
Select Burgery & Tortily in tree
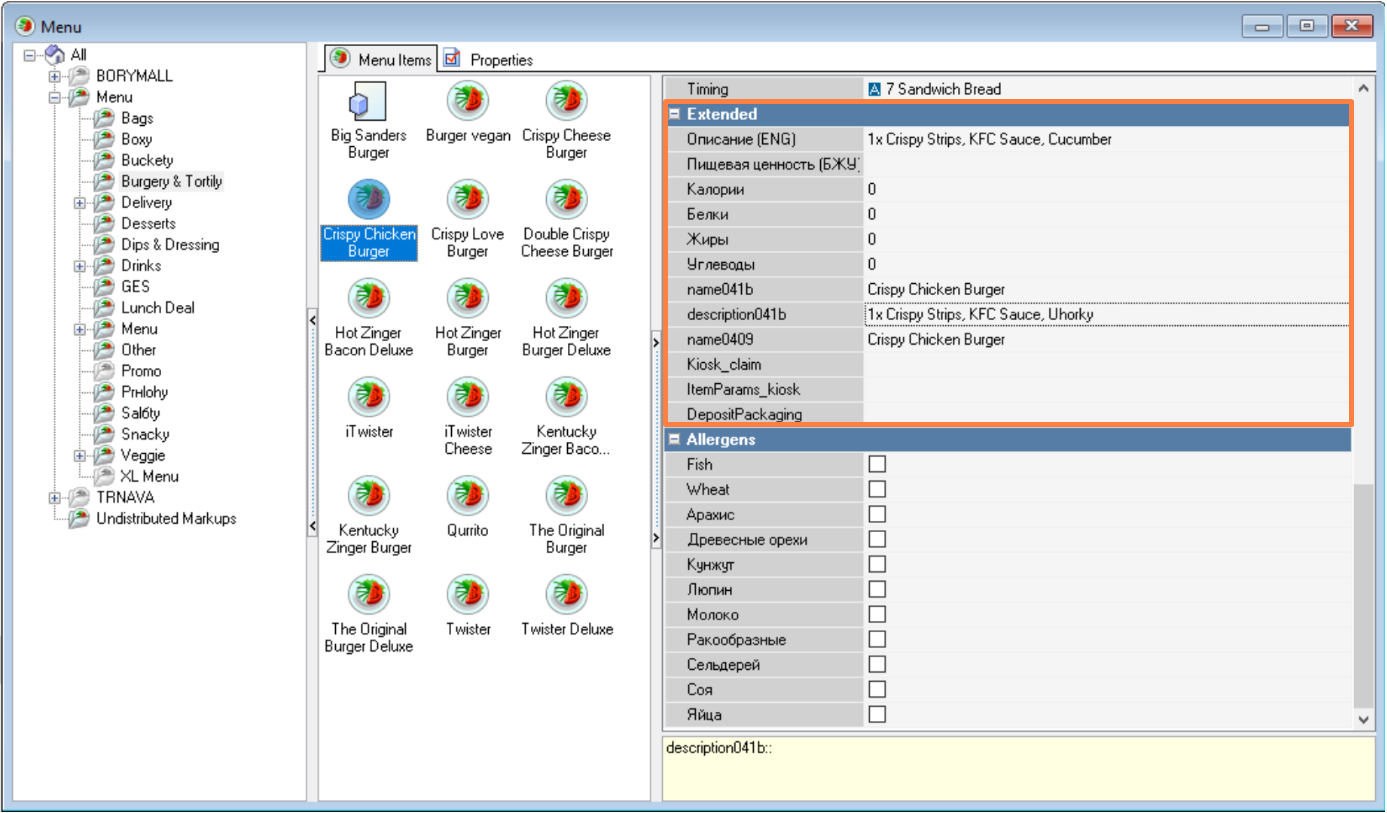(x=172, y=181)
